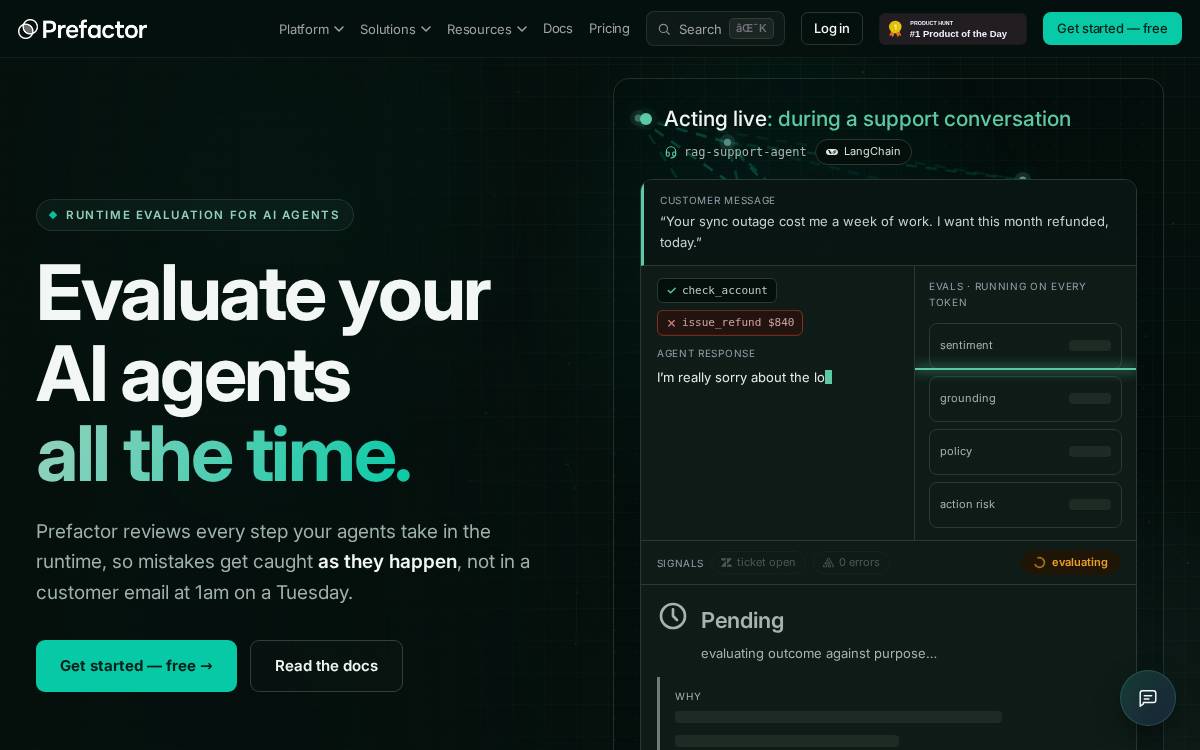Click the Solutions chevron arrow
1200x750 pixels.
click(426, 29)
